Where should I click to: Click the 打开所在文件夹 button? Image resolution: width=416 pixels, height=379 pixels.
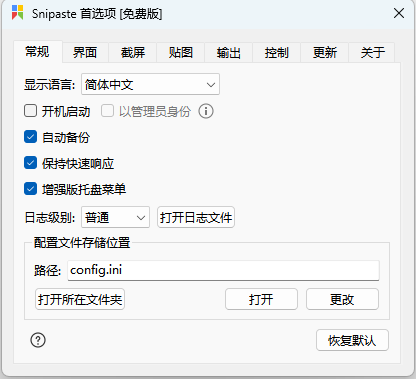coord(80,299)
